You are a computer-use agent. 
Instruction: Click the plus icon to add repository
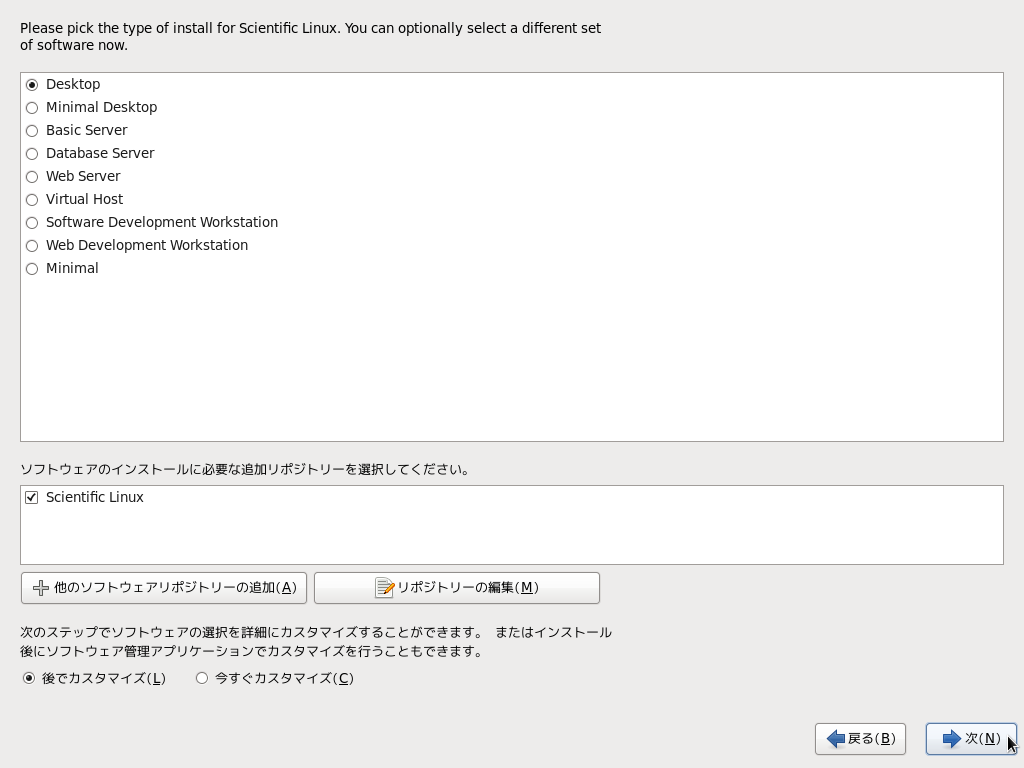[x=41, y=588]
